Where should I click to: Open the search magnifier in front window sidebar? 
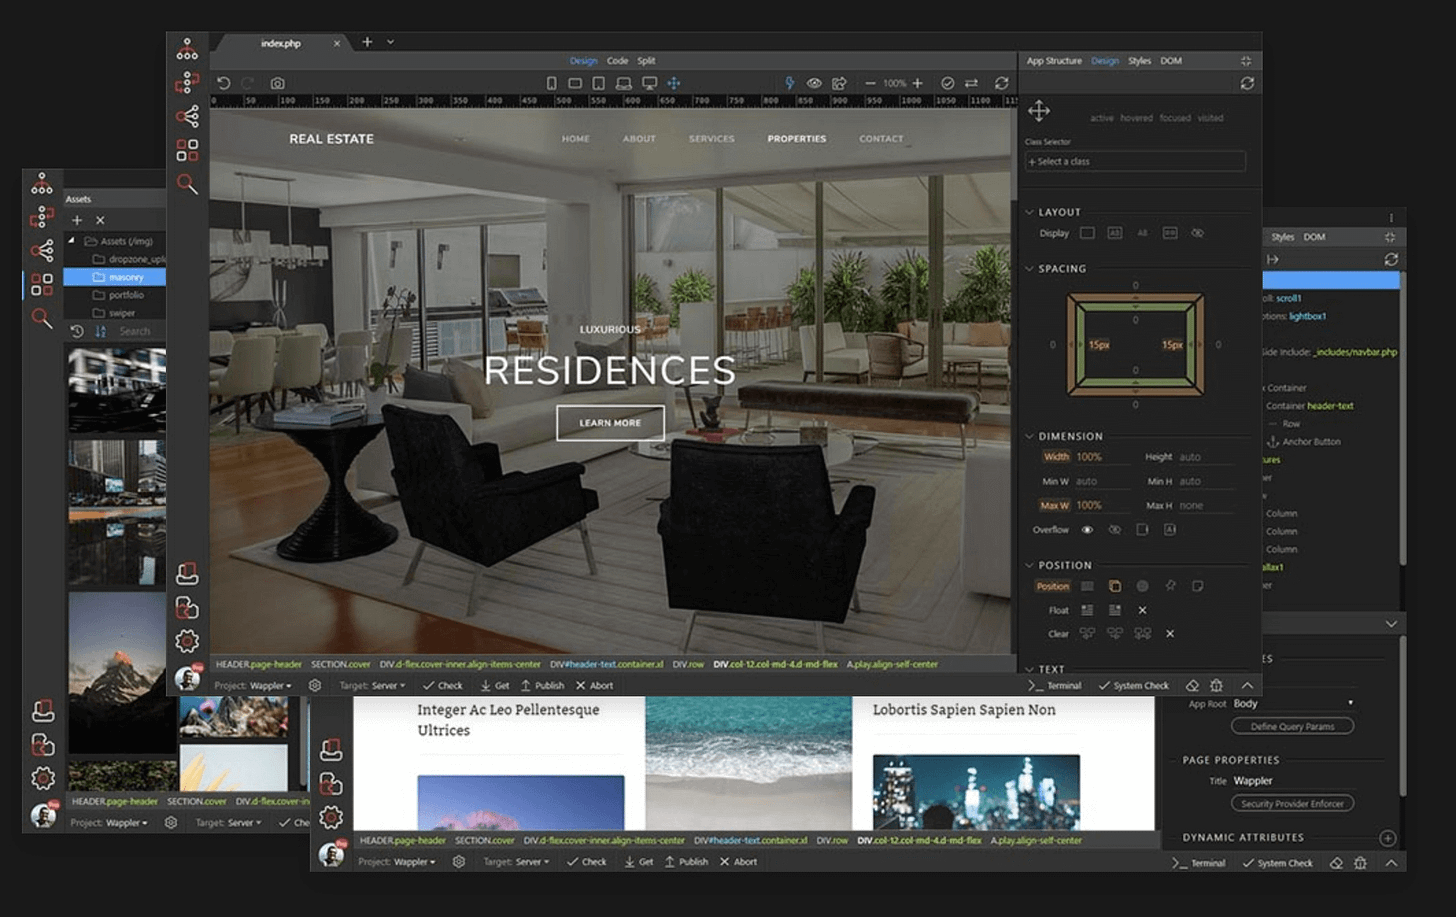187,184
